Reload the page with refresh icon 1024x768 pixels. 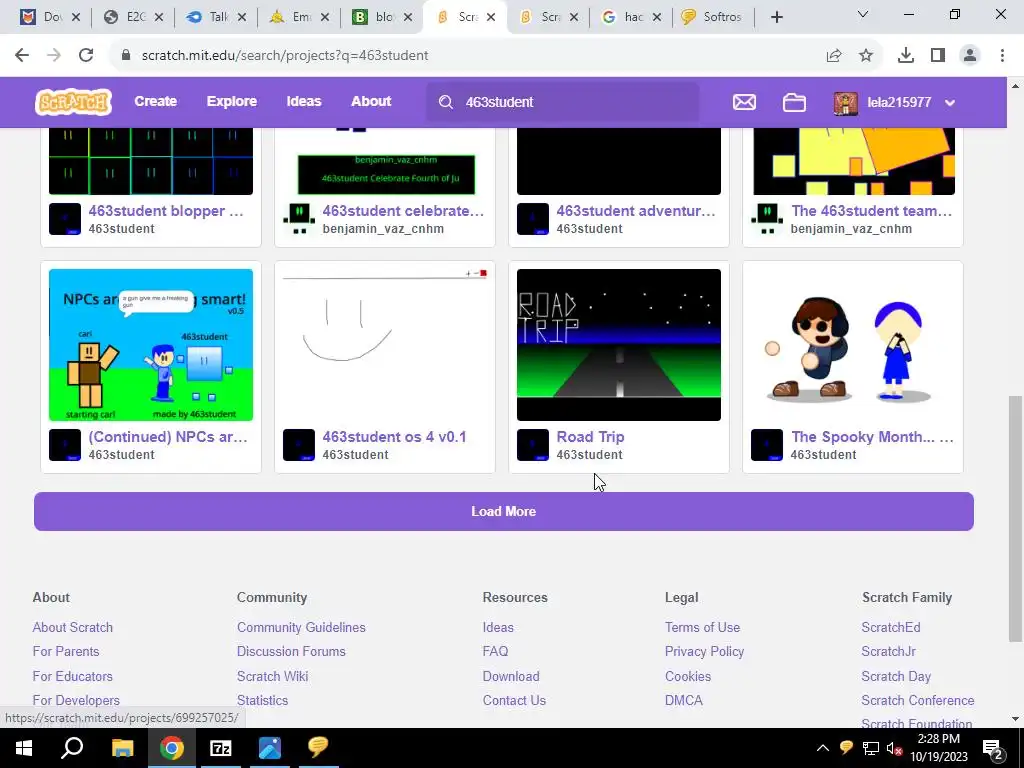tap(86, 56)
